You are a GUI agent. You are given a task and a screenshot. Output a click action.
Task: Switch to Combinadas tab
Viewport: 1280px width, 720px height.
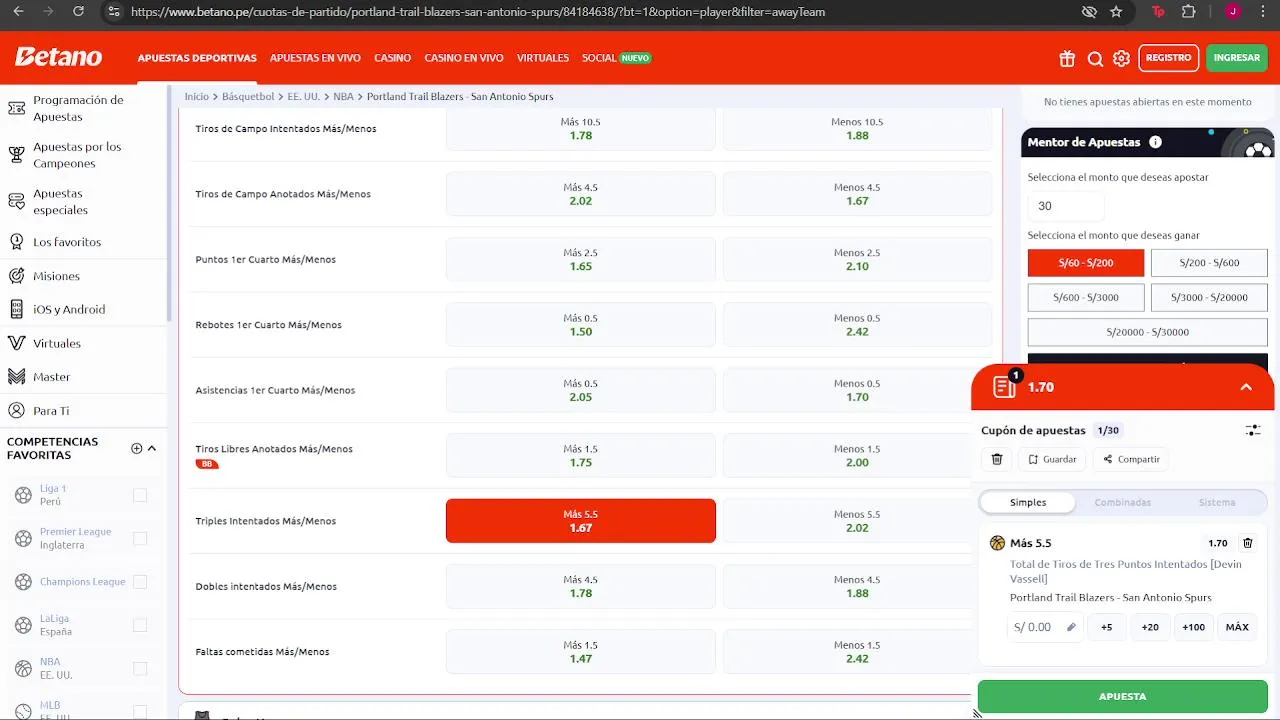[x=1122, y=502]
